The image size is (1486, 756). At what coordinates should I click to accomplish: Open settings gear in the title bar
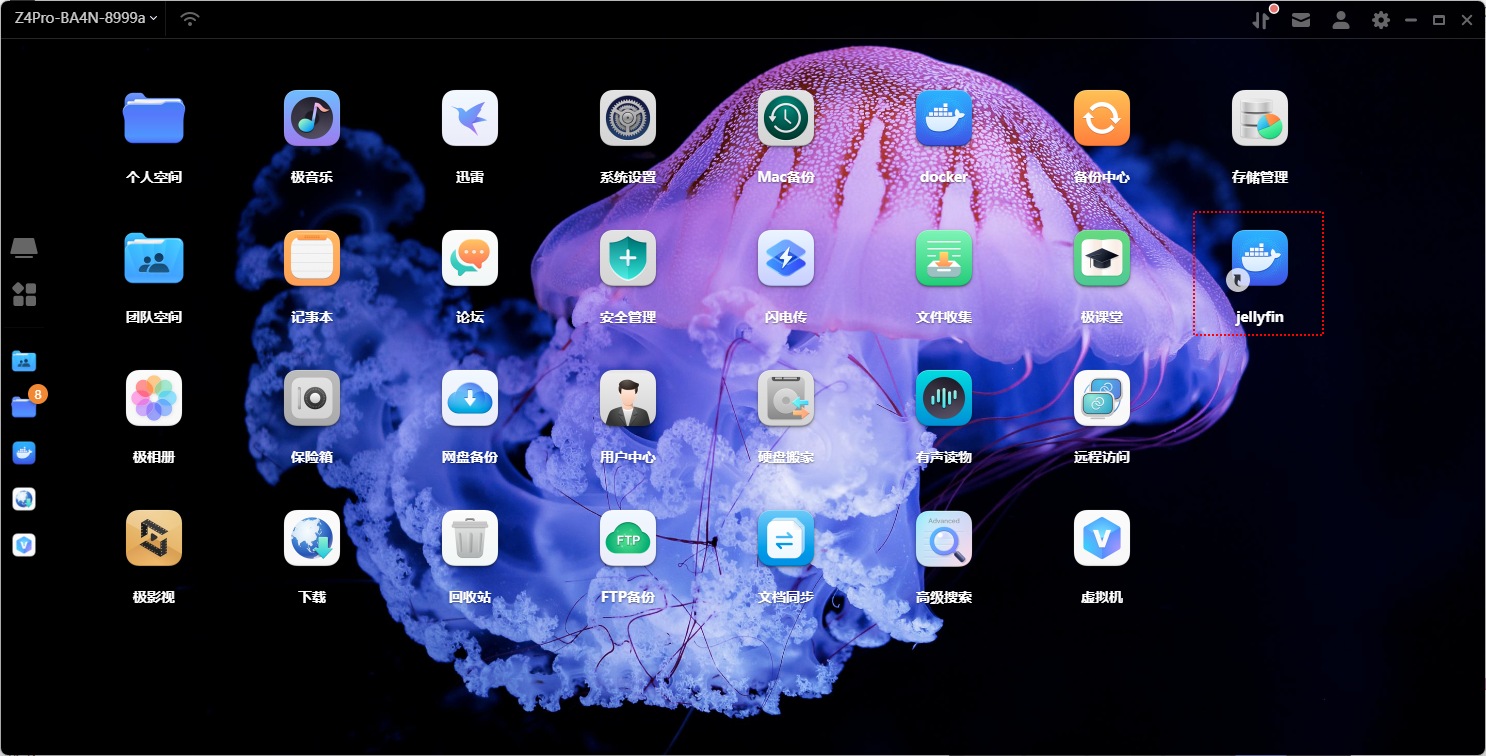(1381, 19)
